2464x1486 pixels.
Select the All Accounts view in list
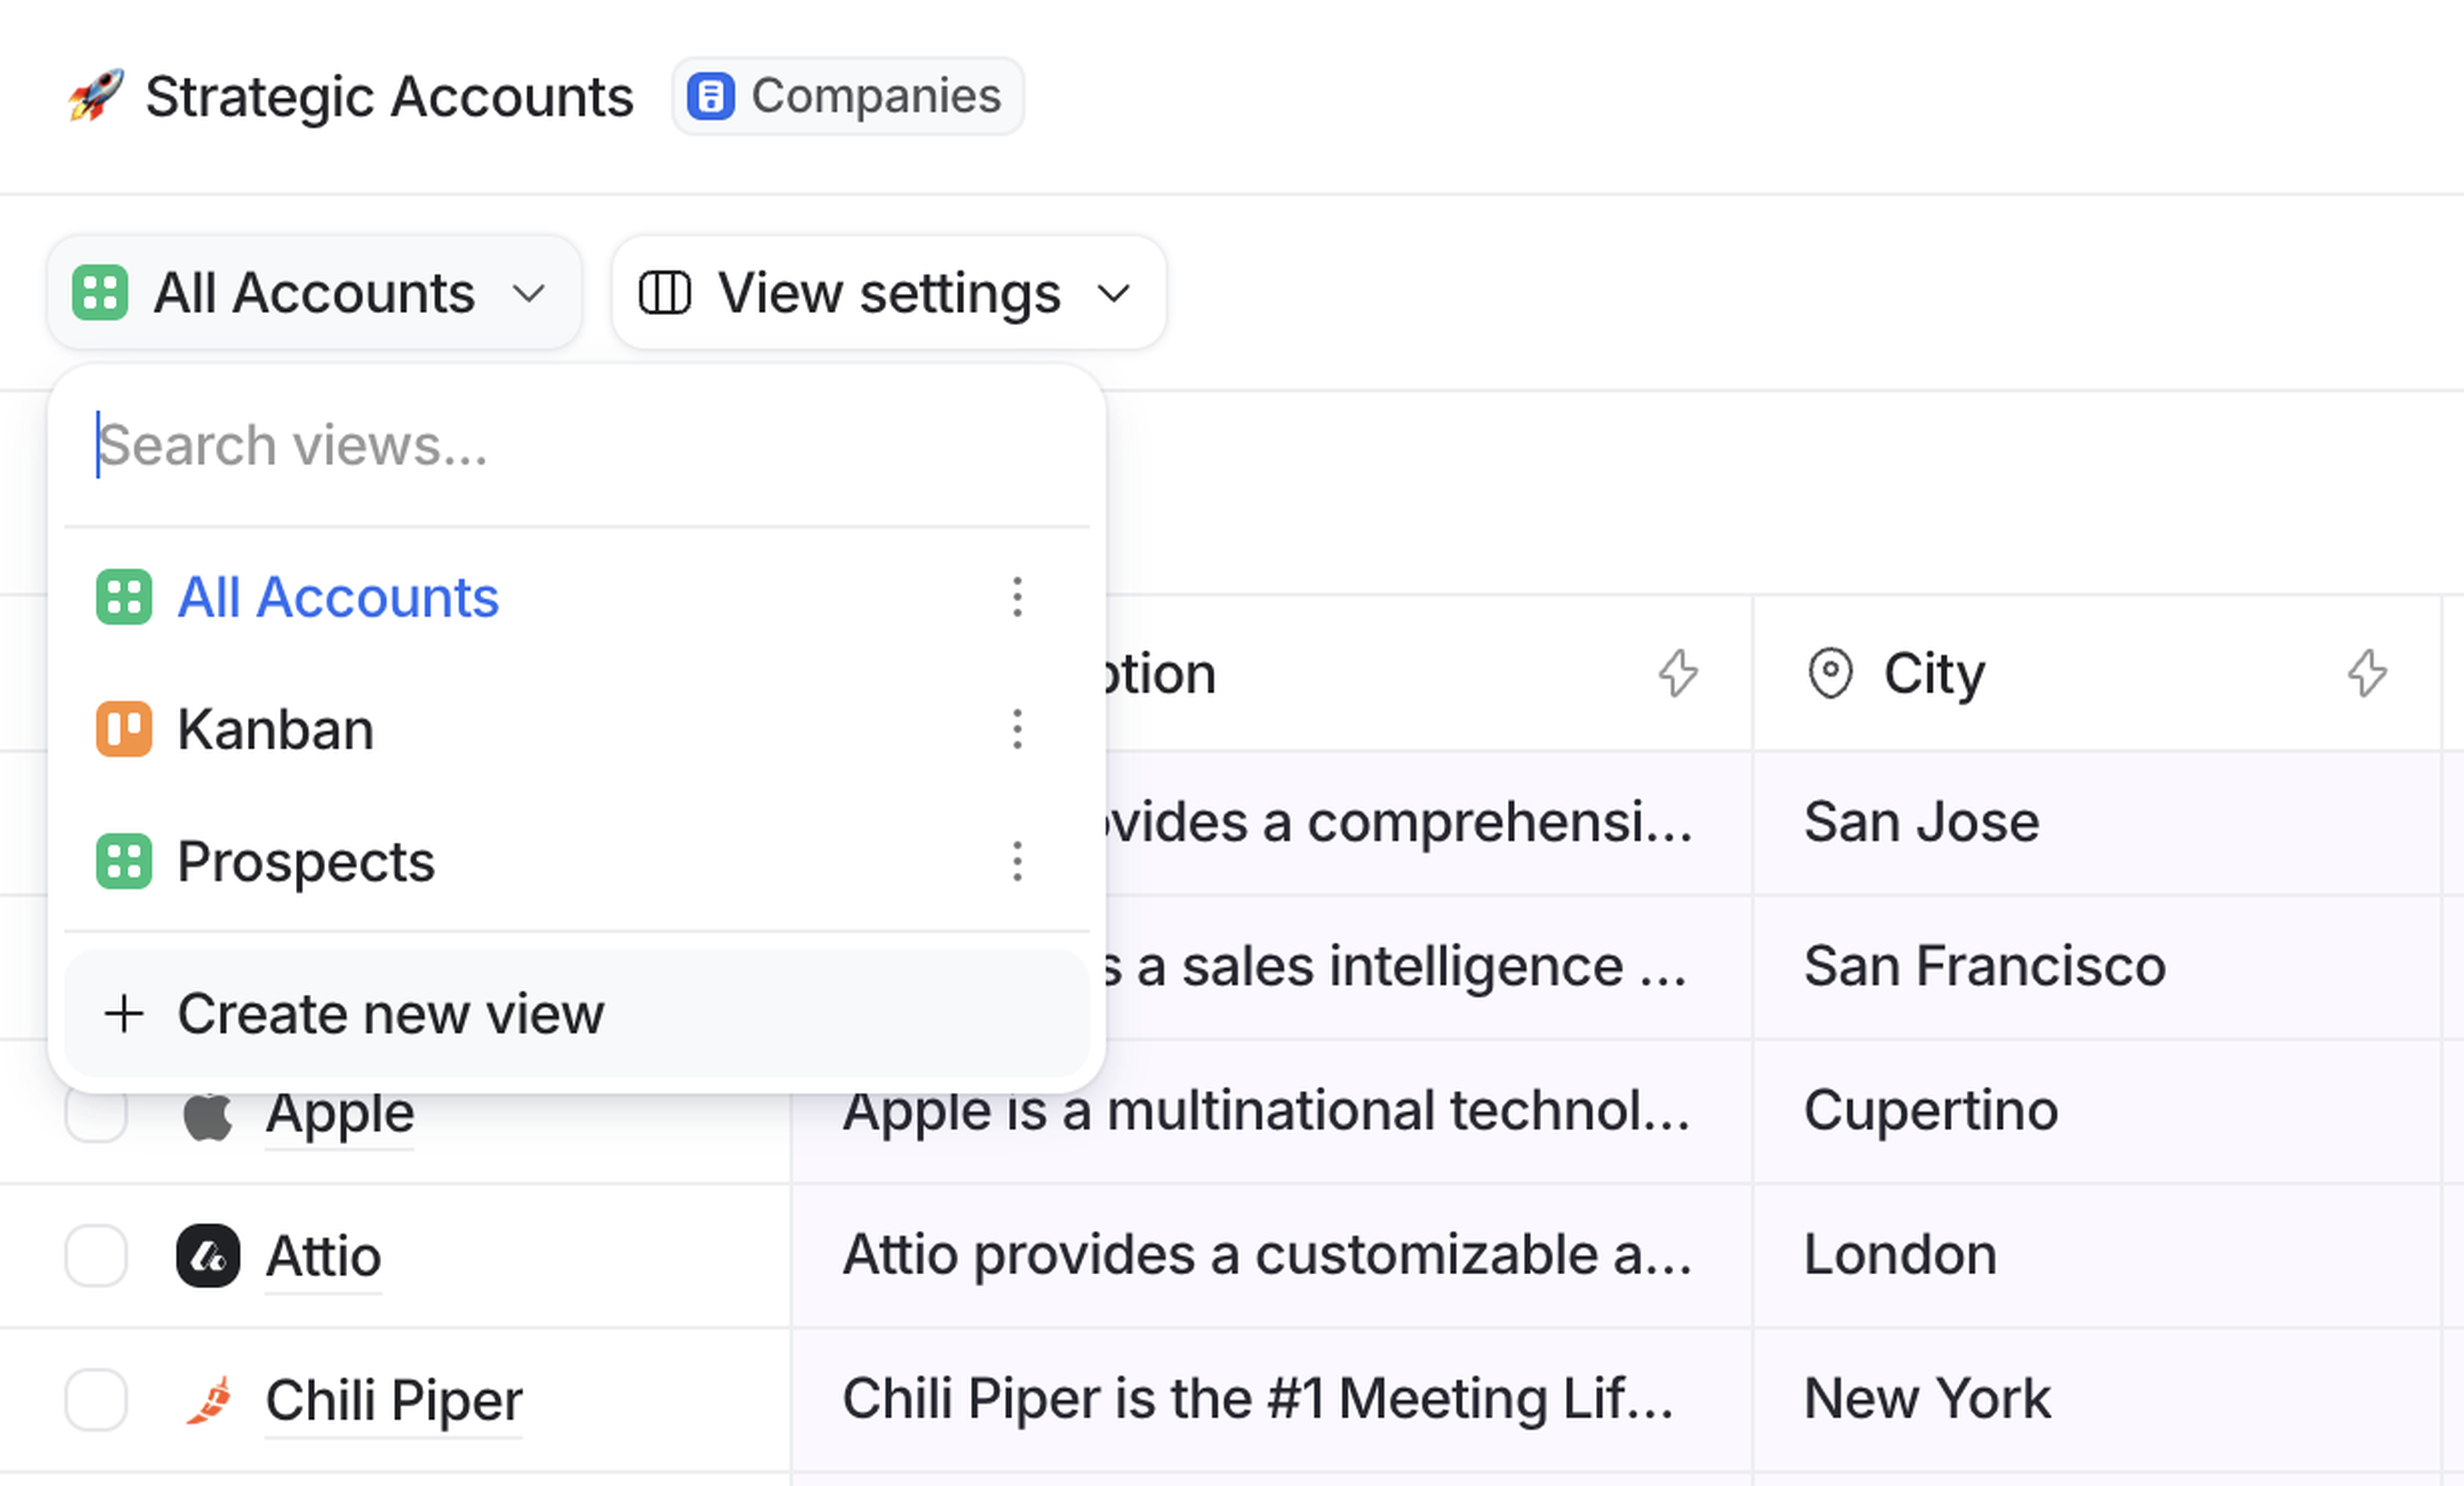[x=338, y=598]
